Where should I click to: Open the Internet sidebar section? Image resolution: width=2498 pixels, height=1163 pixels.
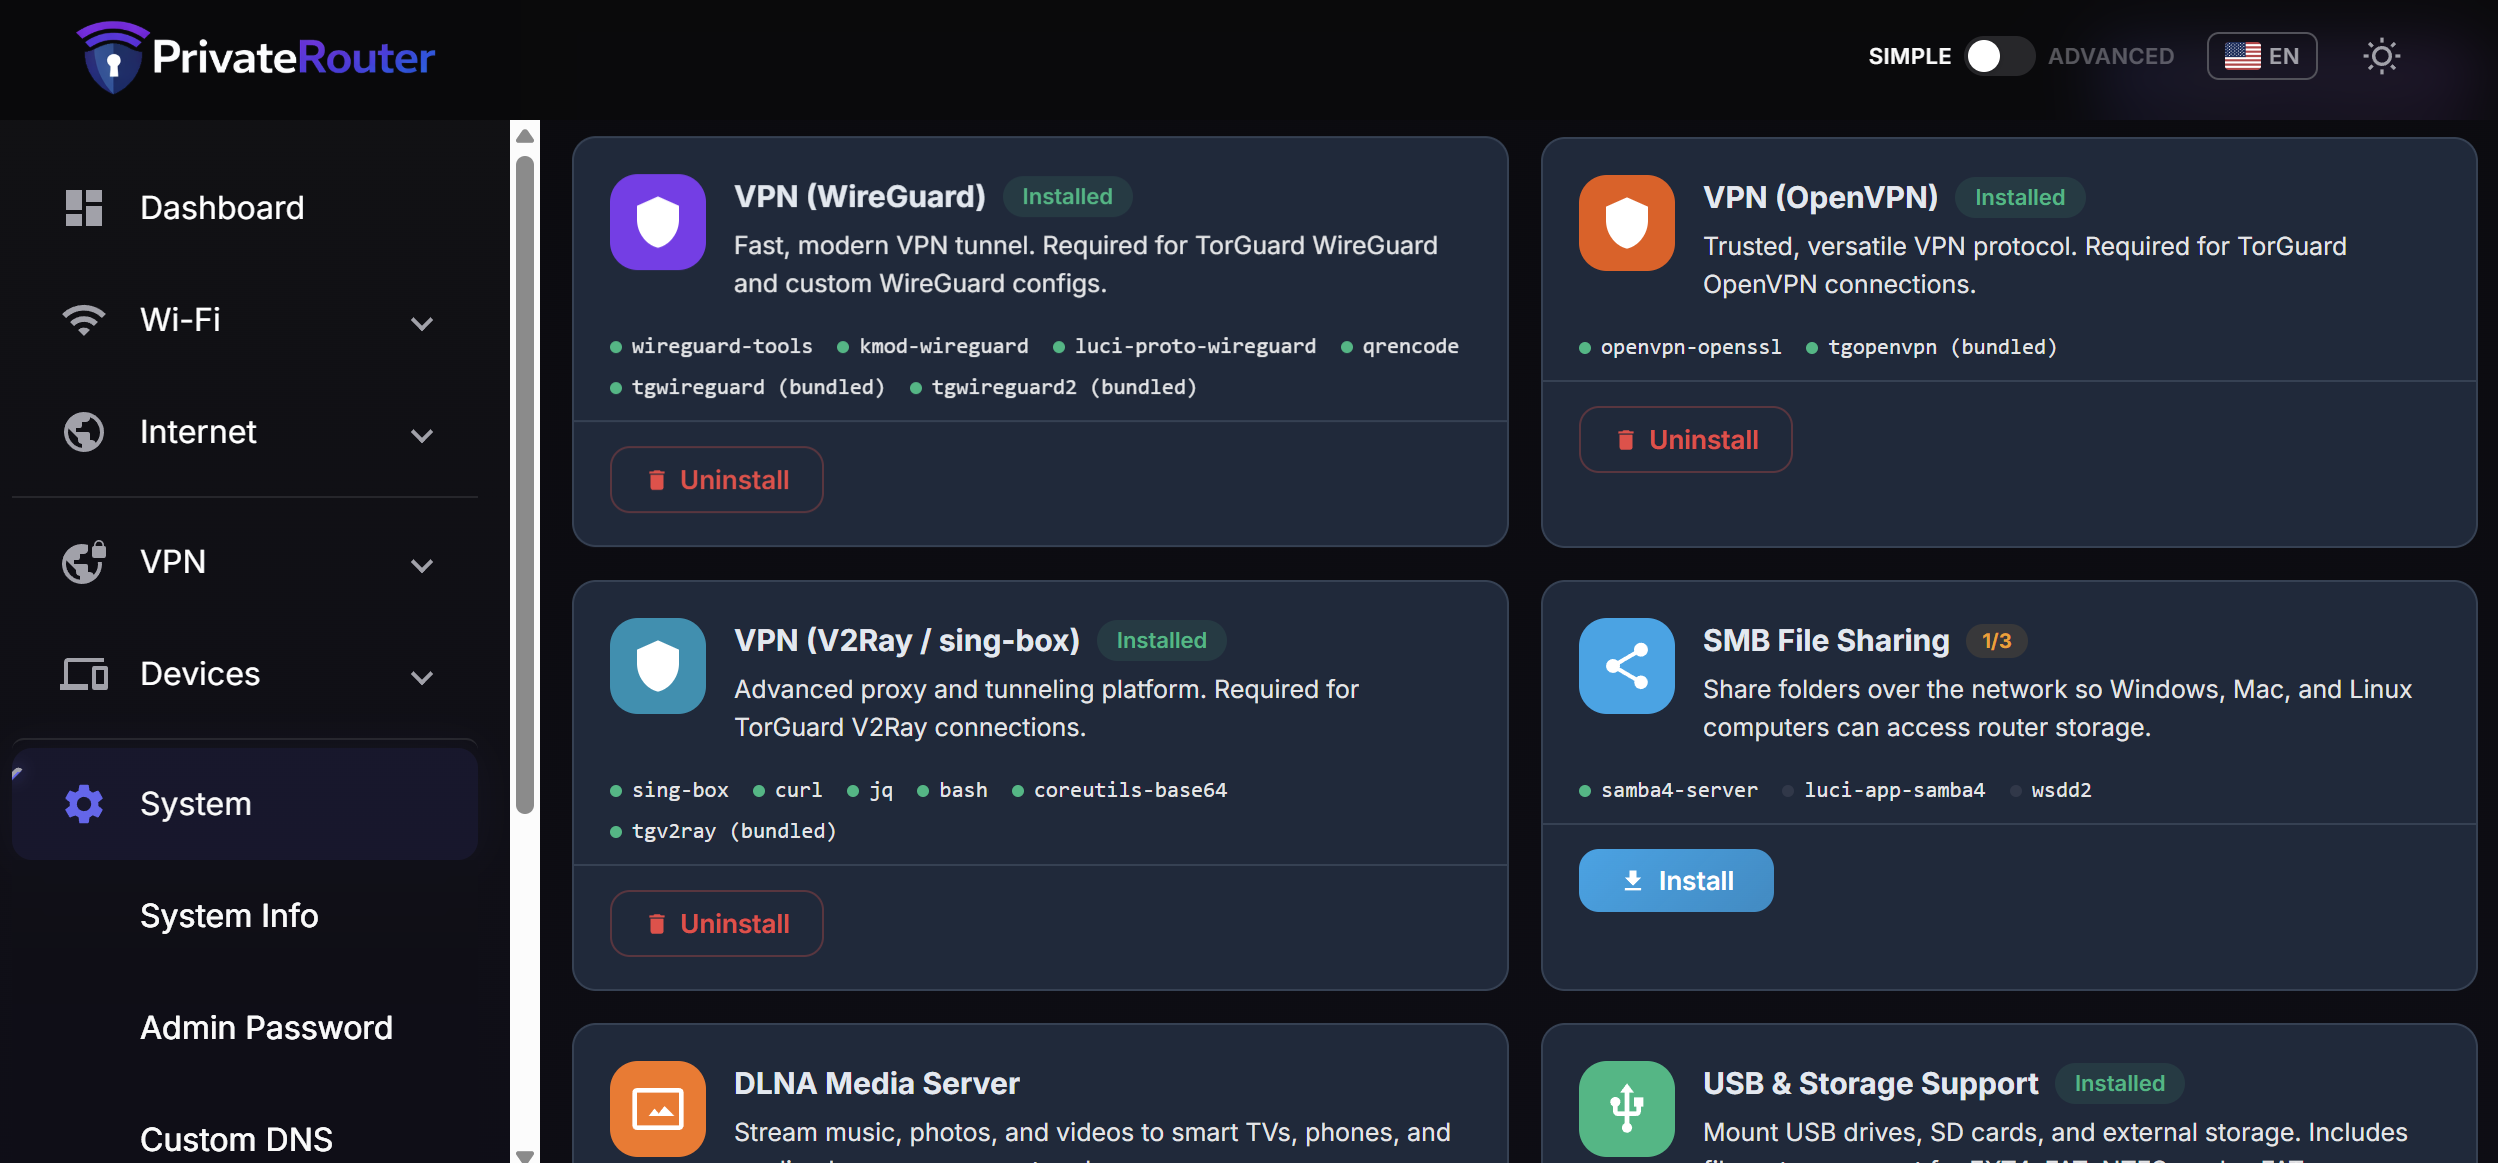tap(245, 432)
